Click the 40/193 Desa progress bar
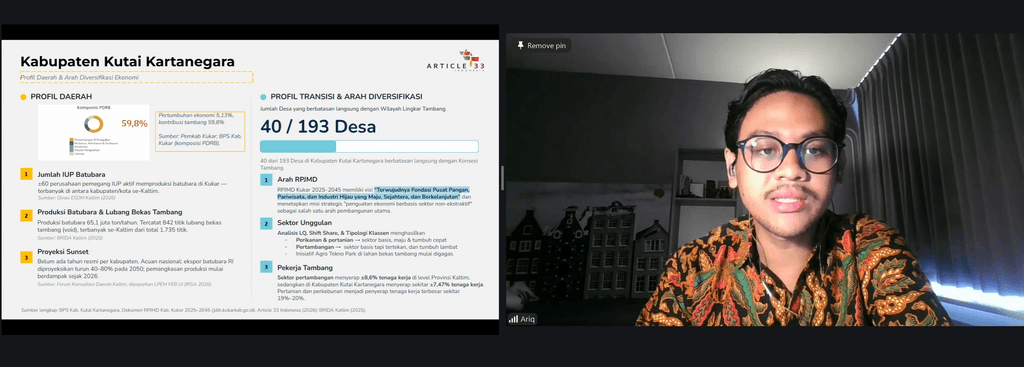The height and width of the screenshot is (367, 1024). [x=369, y=146]
